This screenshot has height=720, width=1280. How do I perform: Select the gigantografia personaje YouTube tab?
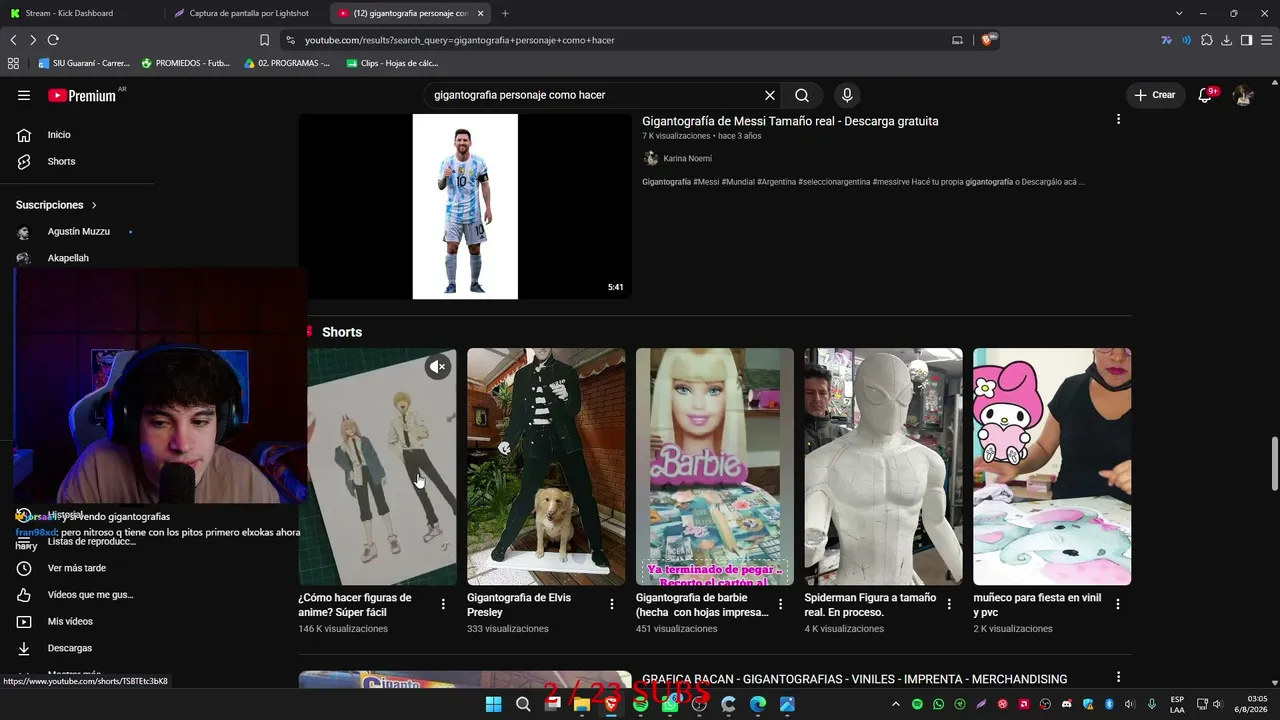(410, 13)
